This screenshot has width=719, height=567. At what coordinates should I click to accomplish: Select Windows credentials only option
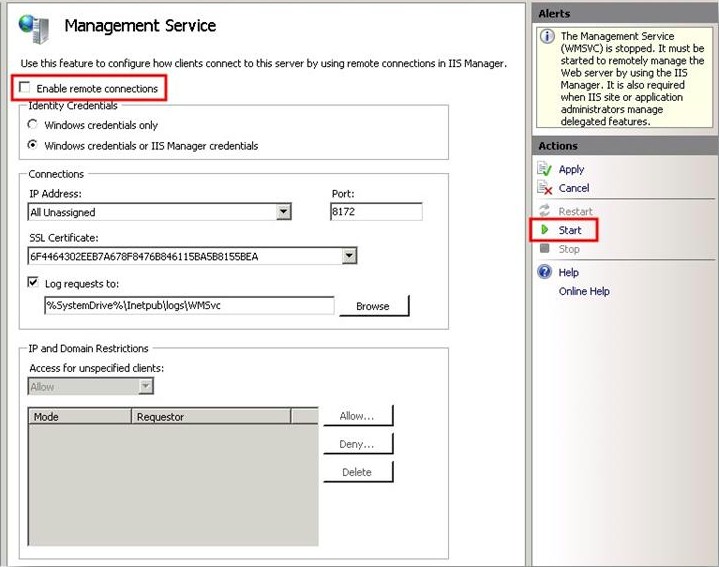[x=32, y=124]
